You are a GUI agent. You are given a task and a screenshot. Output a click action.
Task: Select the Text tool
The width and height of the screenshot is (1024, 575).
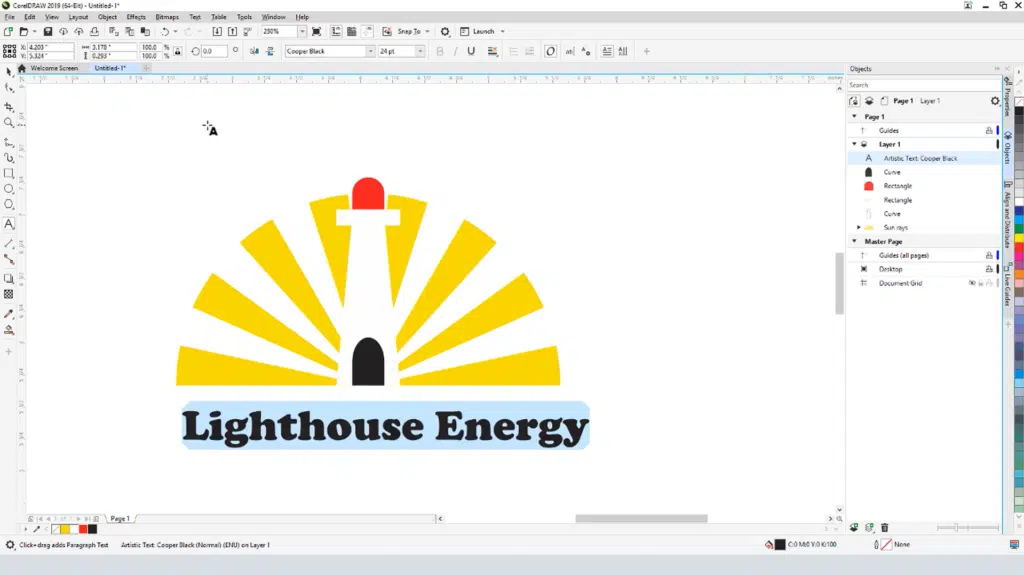pyautogui.click(x=8, y=224)
